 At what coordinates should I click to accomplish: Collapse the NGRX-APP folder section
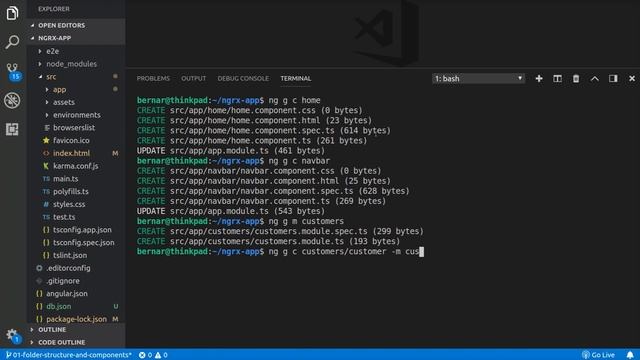point(76,38)
